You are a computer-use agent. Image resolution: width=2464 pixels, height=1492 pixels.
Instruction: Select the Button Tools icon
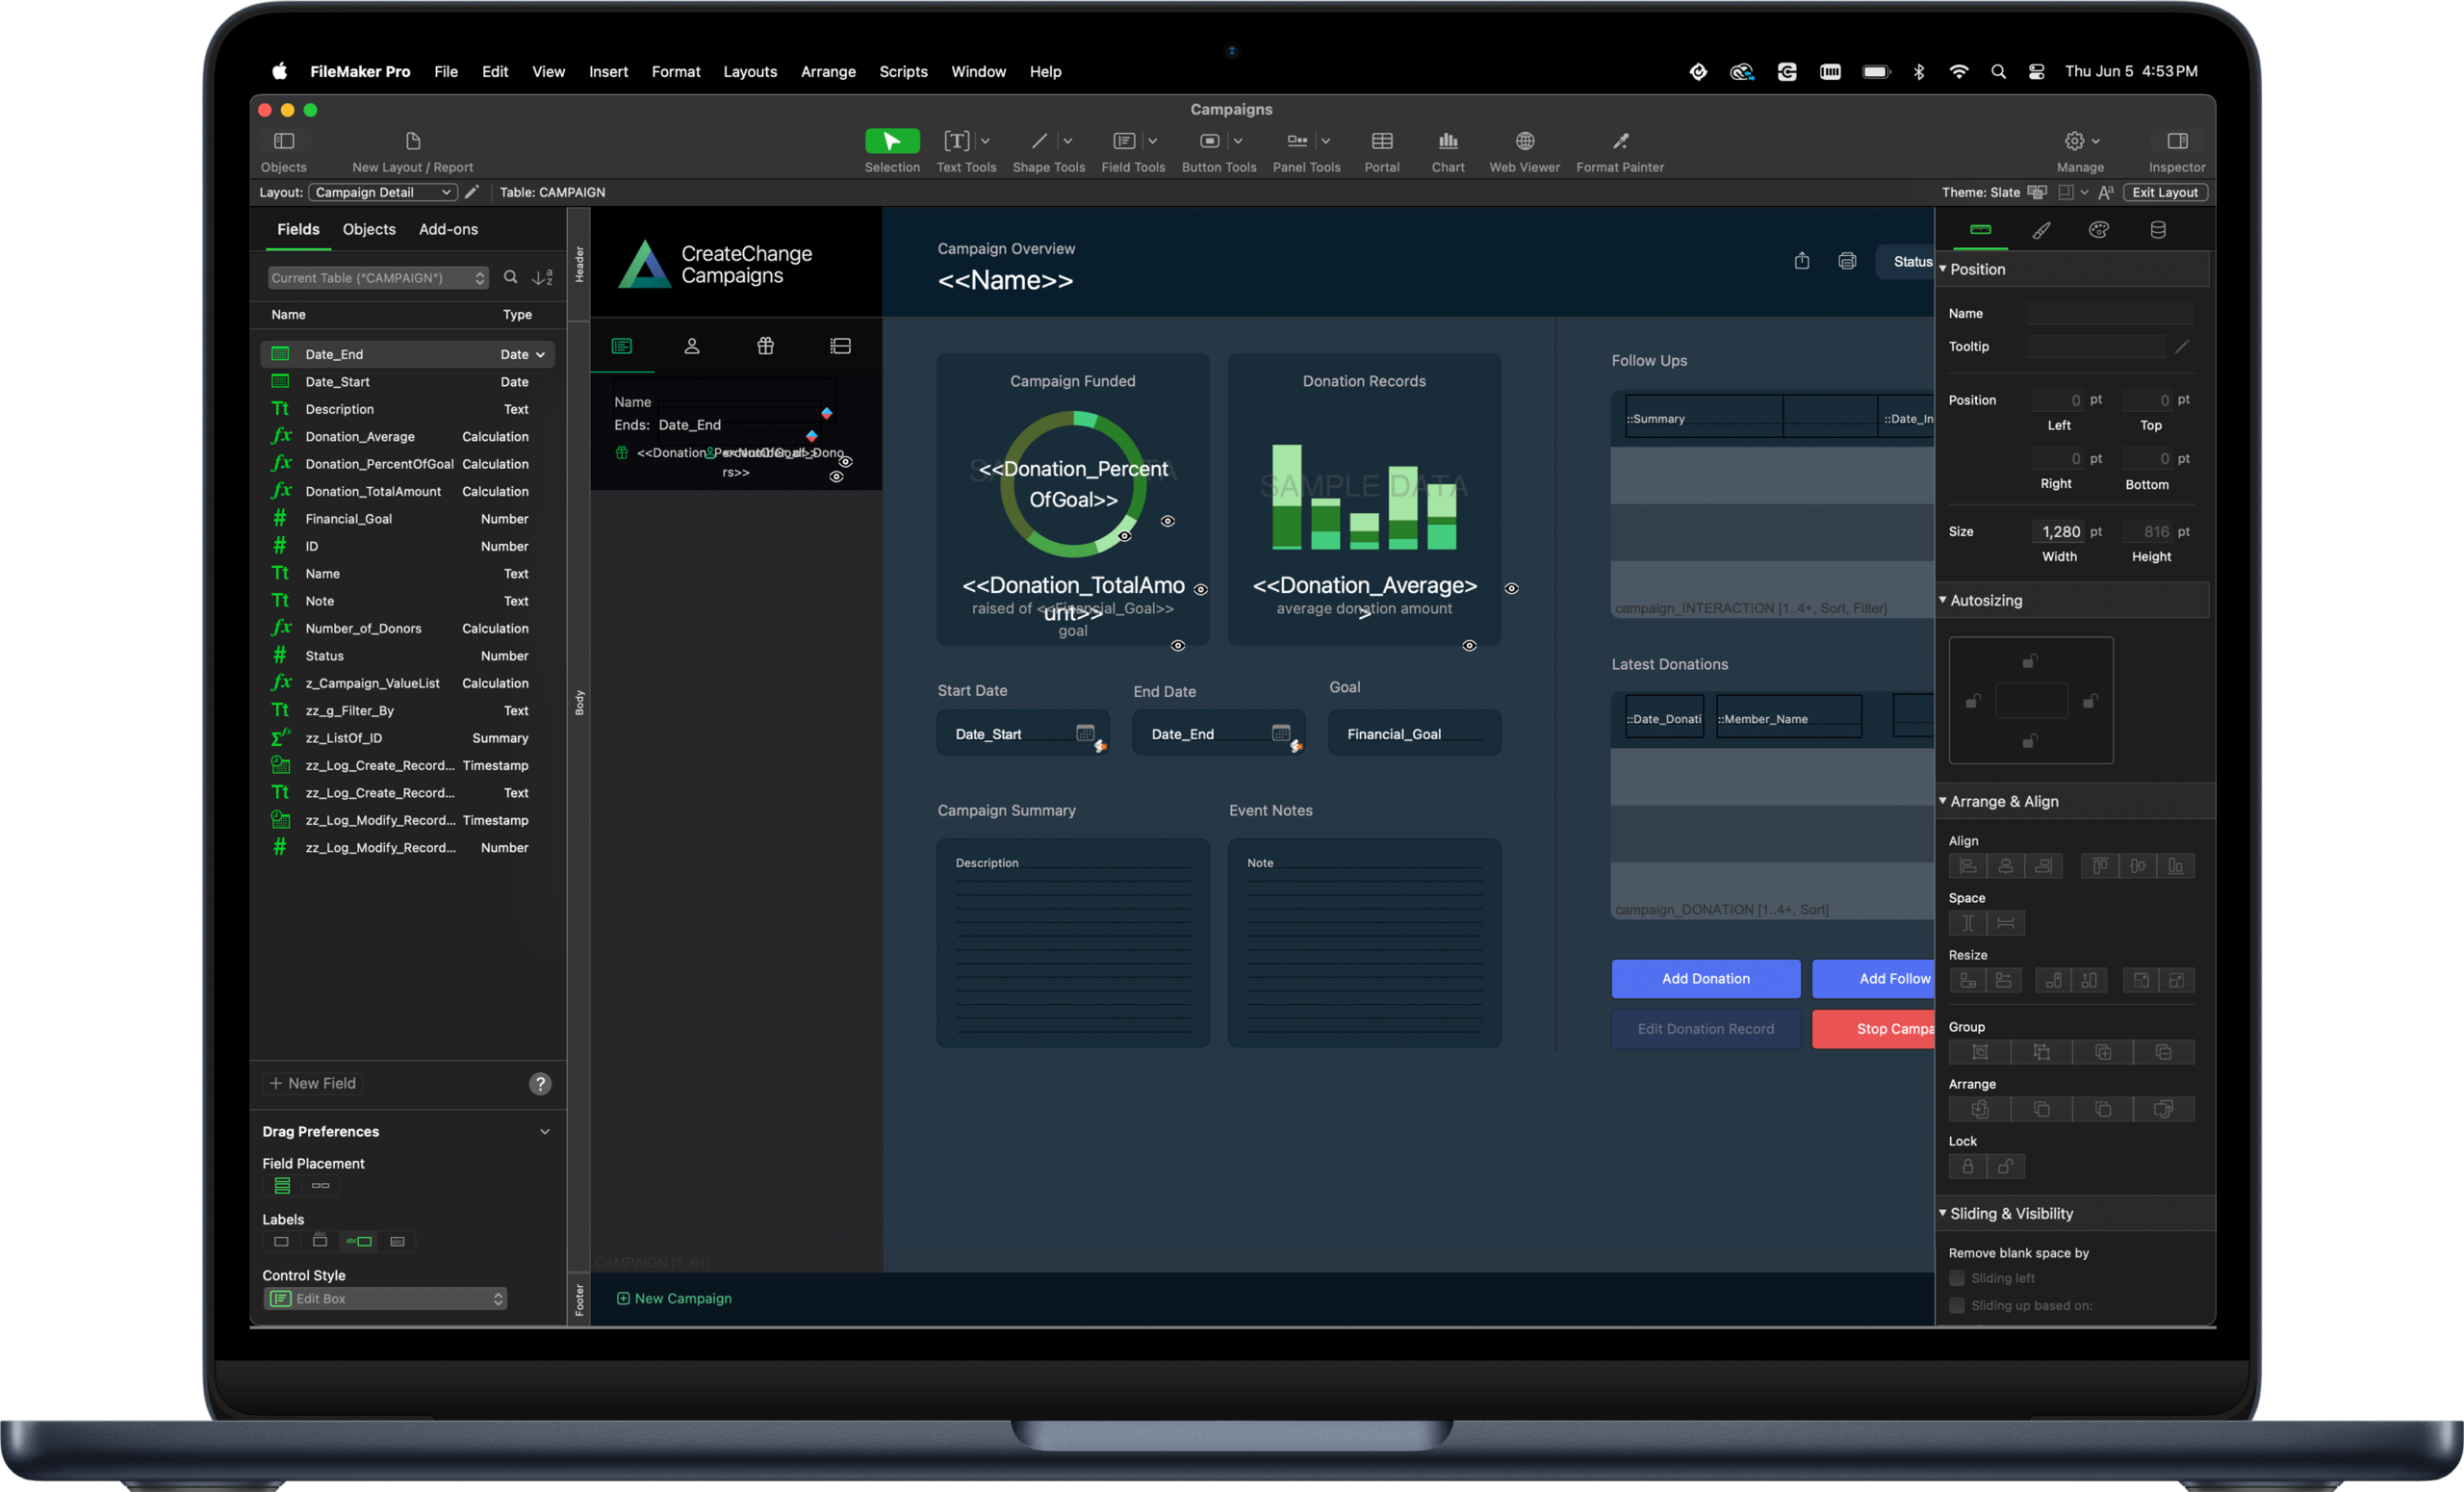(1209, 141)
